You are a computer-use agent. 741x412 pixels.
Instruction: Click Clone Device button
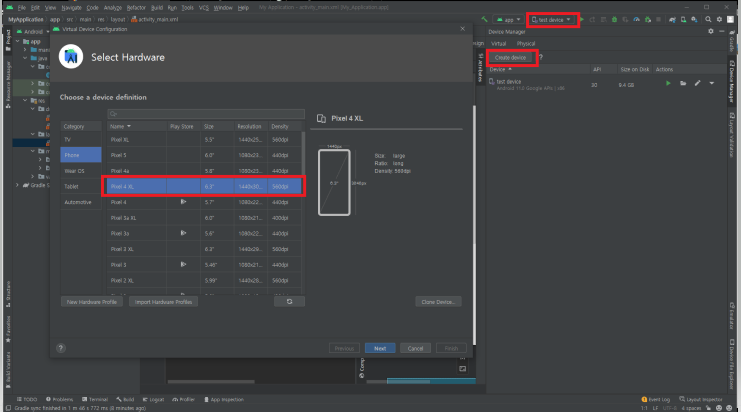[x=438, y=301]
